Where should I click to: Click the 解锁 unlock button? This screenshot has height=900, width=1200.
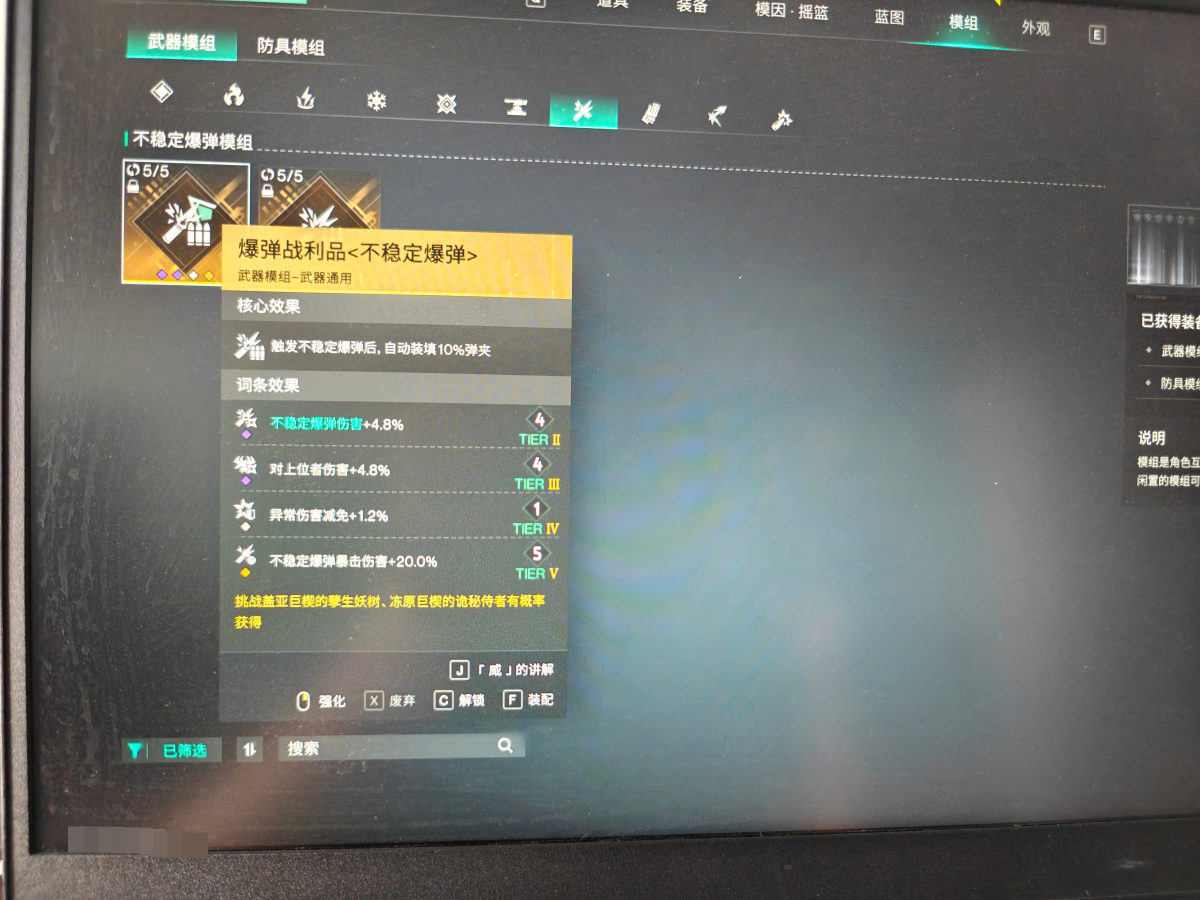point(460,700)
